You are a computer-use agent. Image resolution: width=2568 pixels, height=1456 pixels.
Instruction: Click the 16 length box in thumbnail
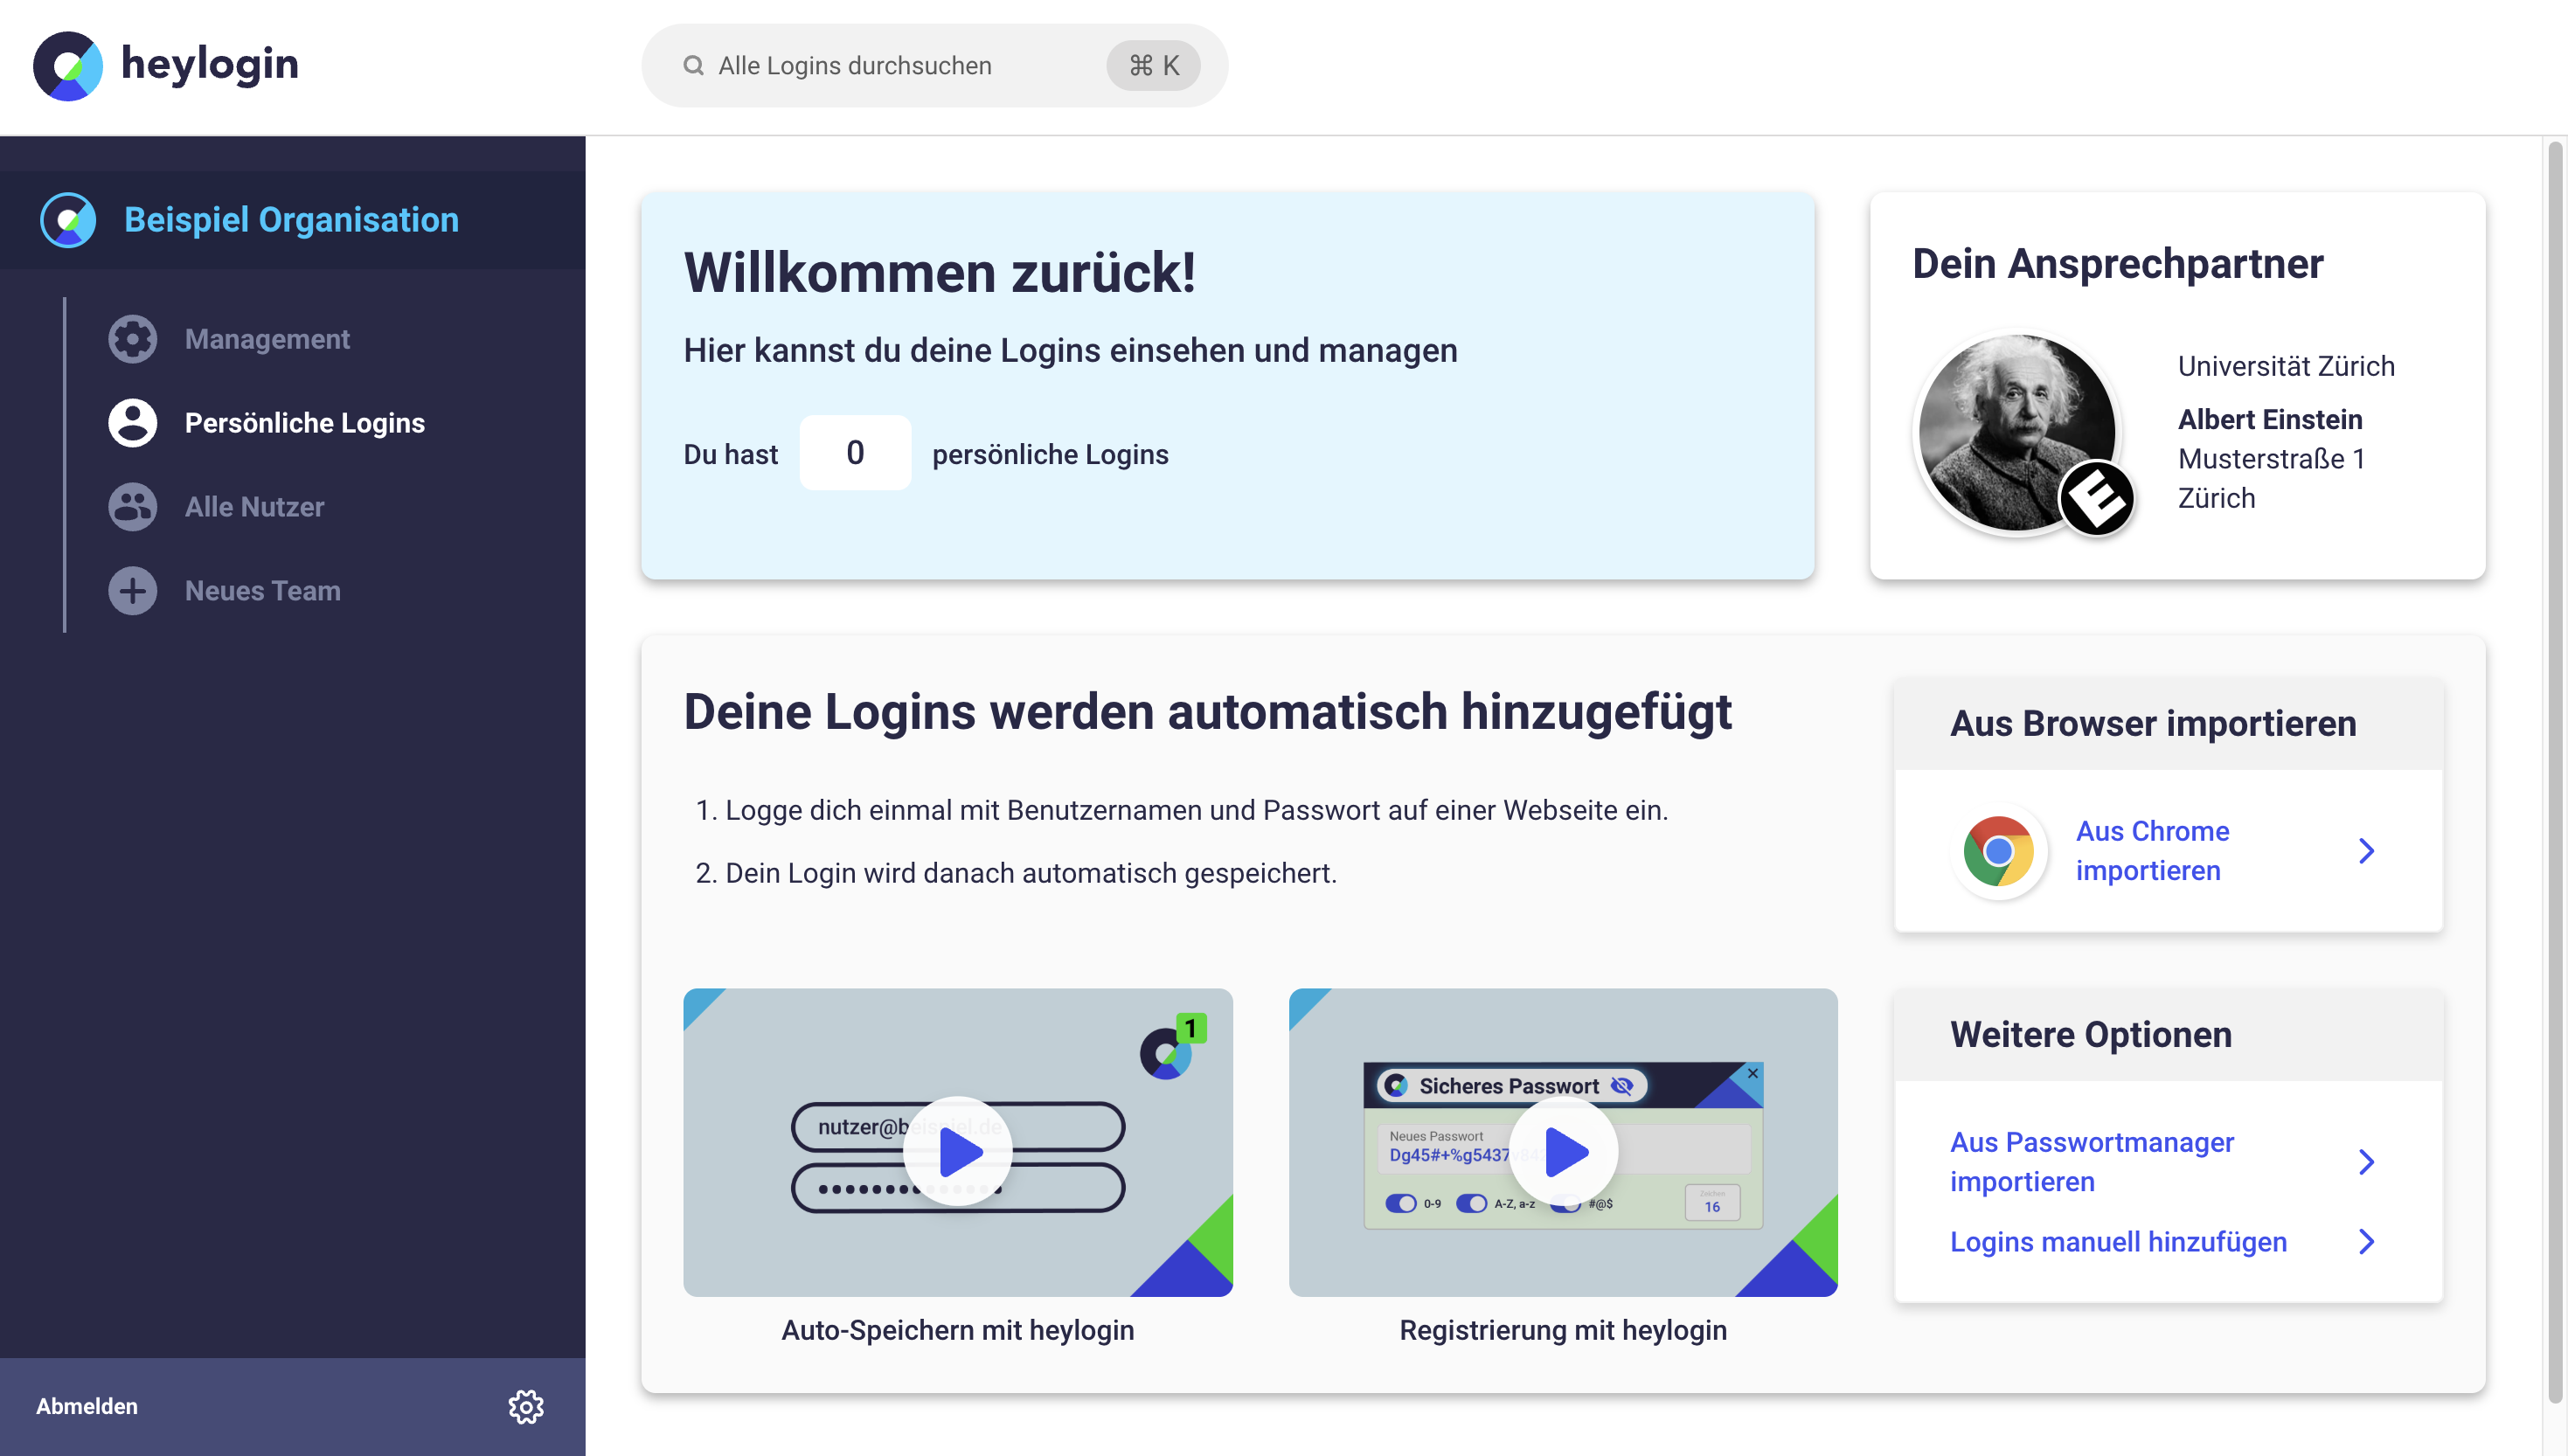[x=1712, y=1203]
